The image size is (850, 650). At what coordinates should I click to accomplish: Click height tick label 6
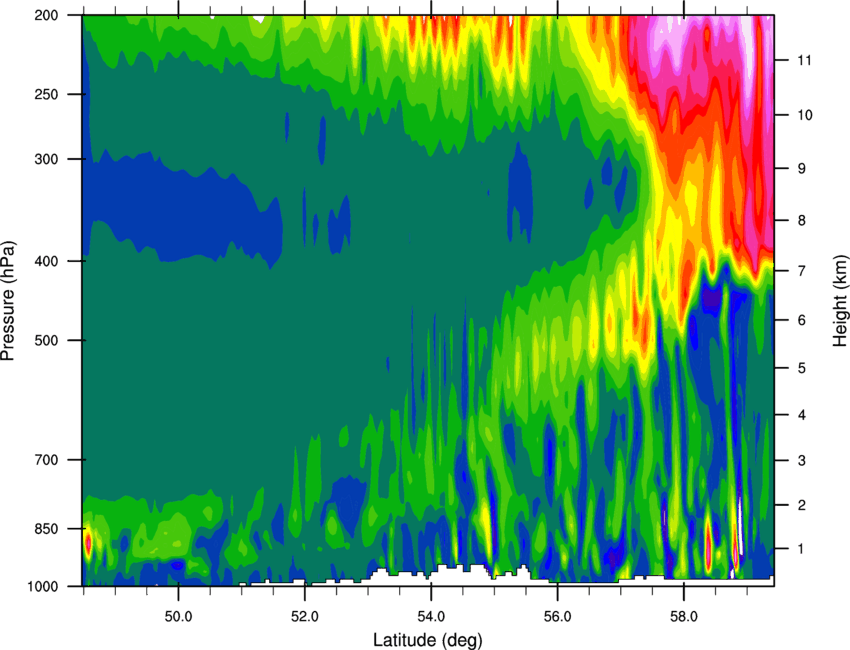pyautogui.click(x=802, y=320)
